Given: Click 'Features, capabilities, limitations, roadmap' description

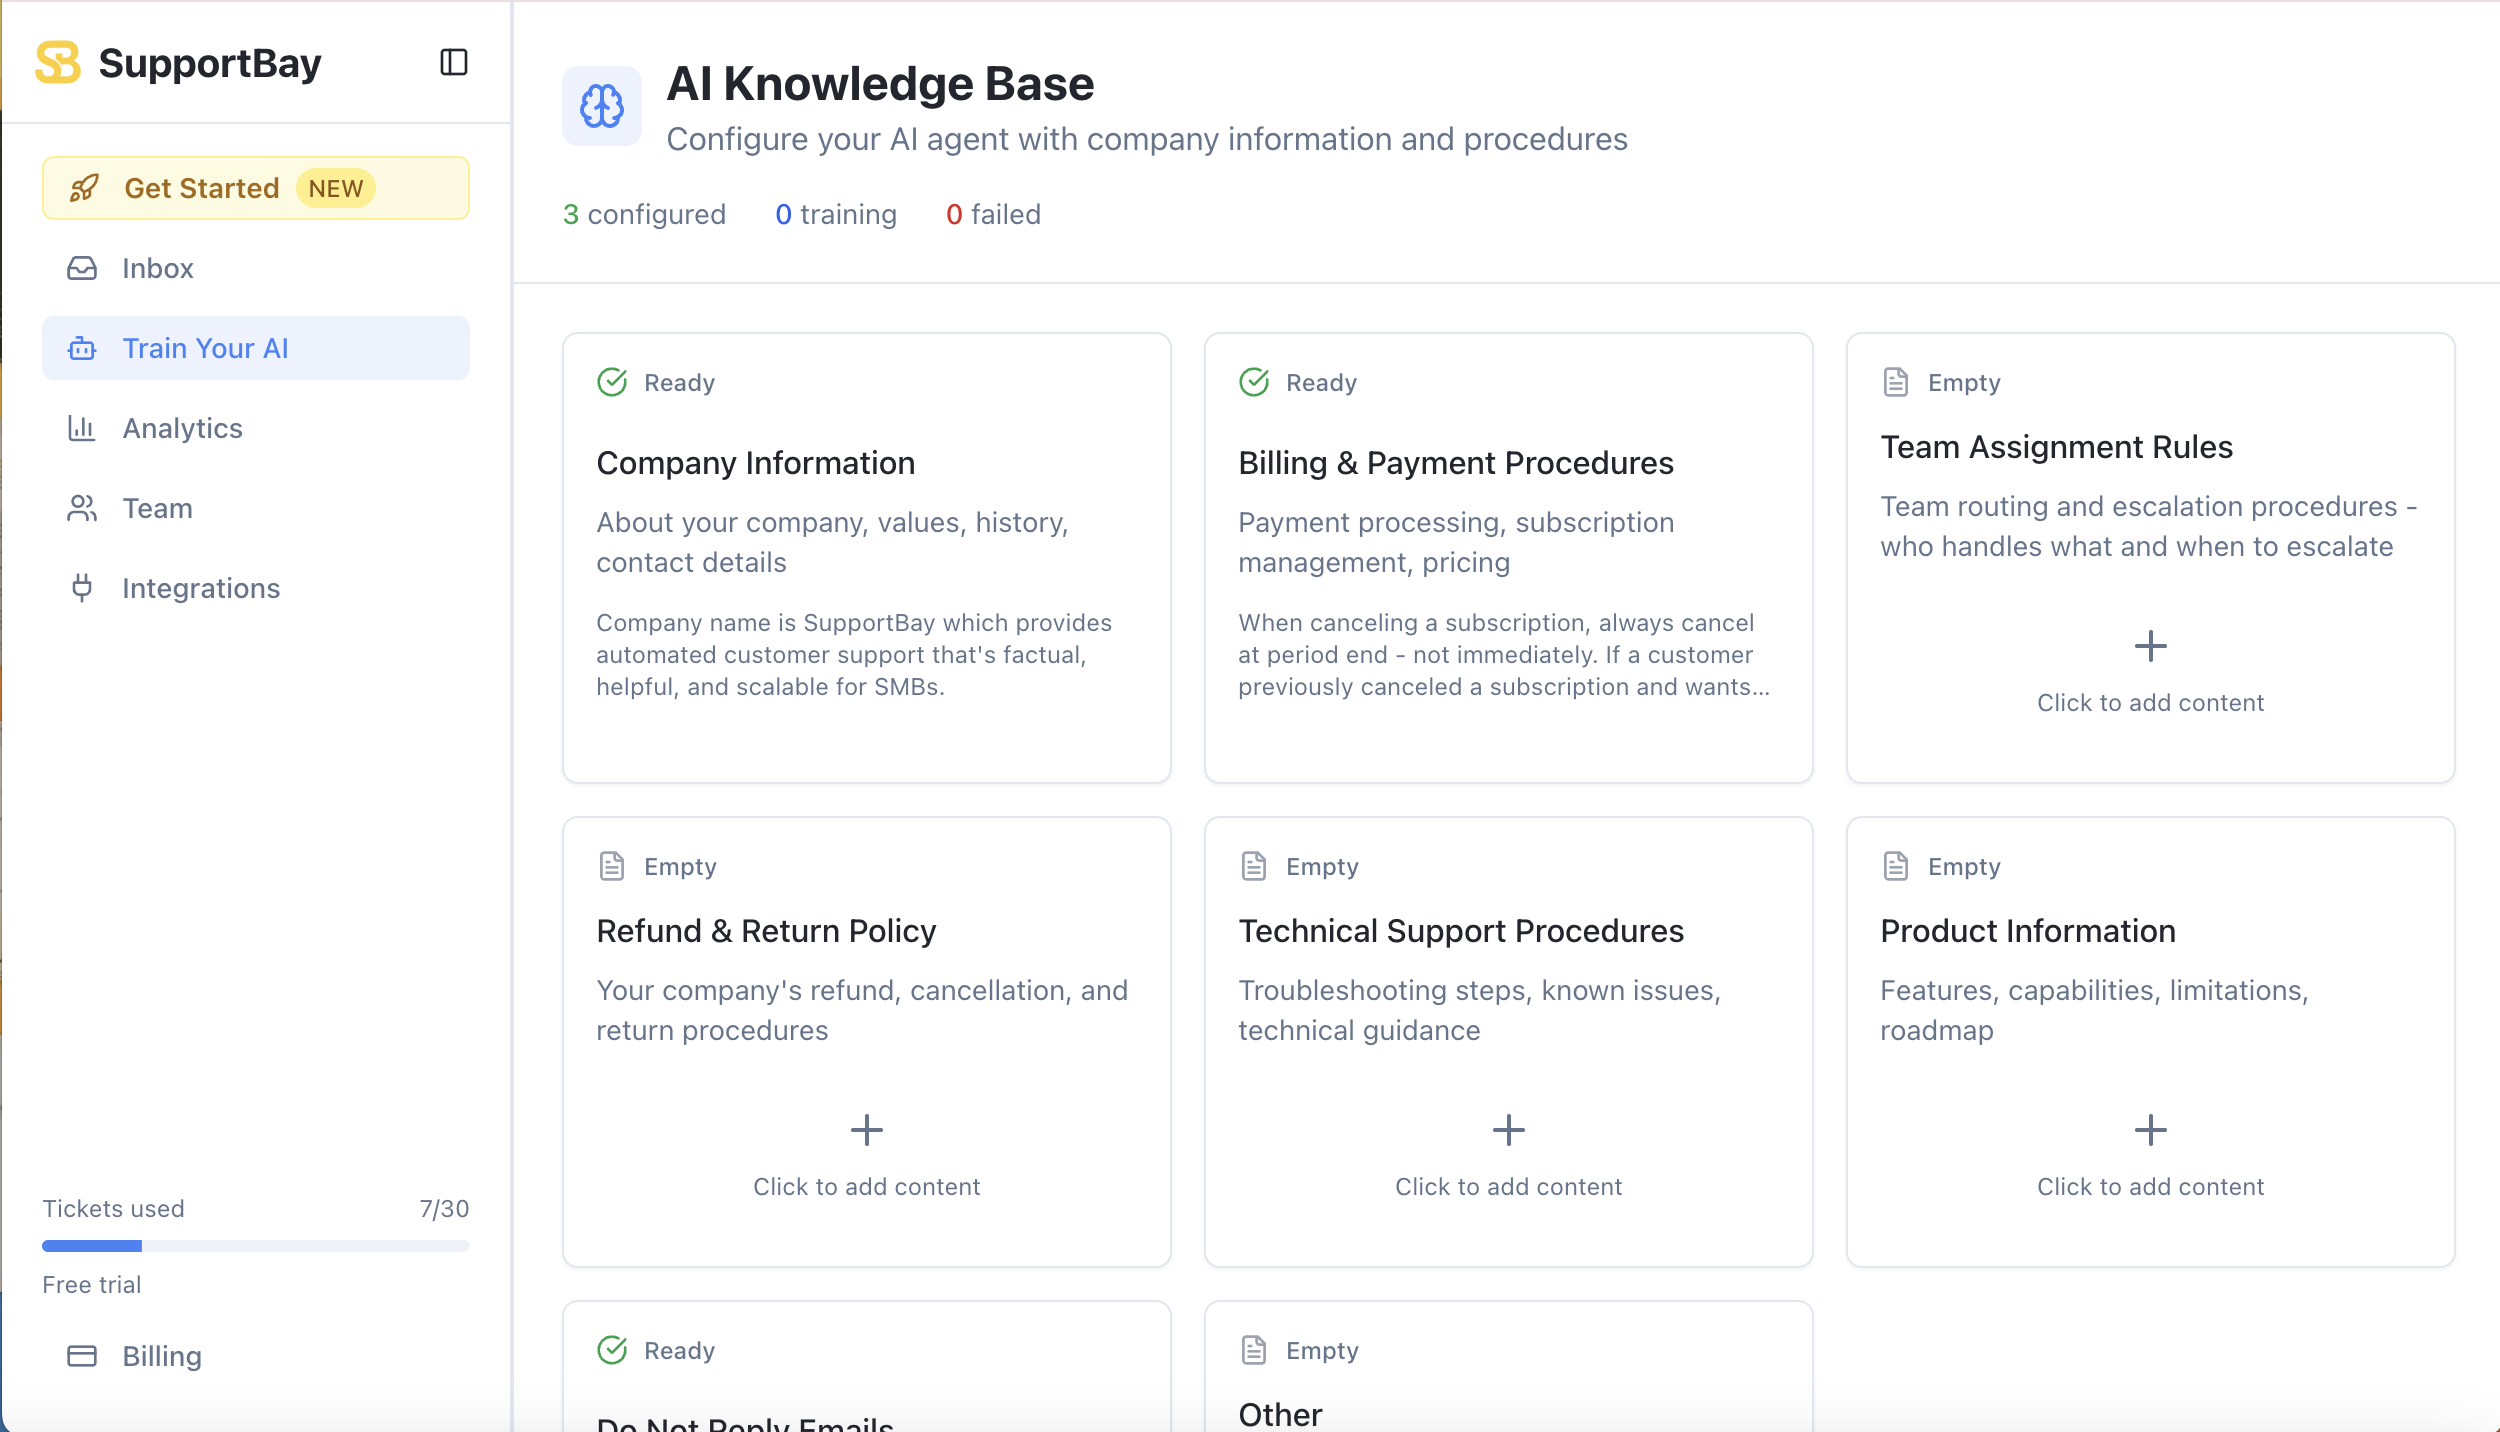Looking at the screenshot, I should (2094, 1010).
